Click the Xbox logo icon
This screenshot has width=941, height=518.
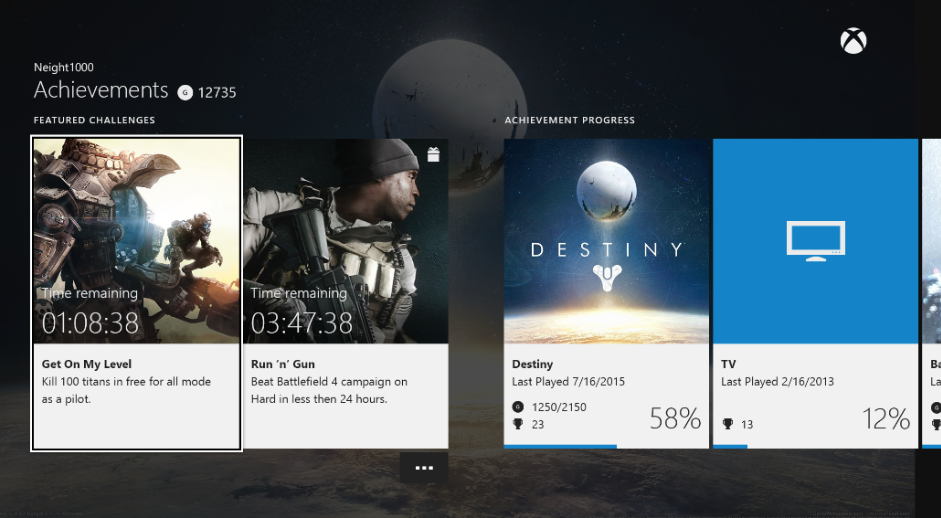(x=853, y=41)
